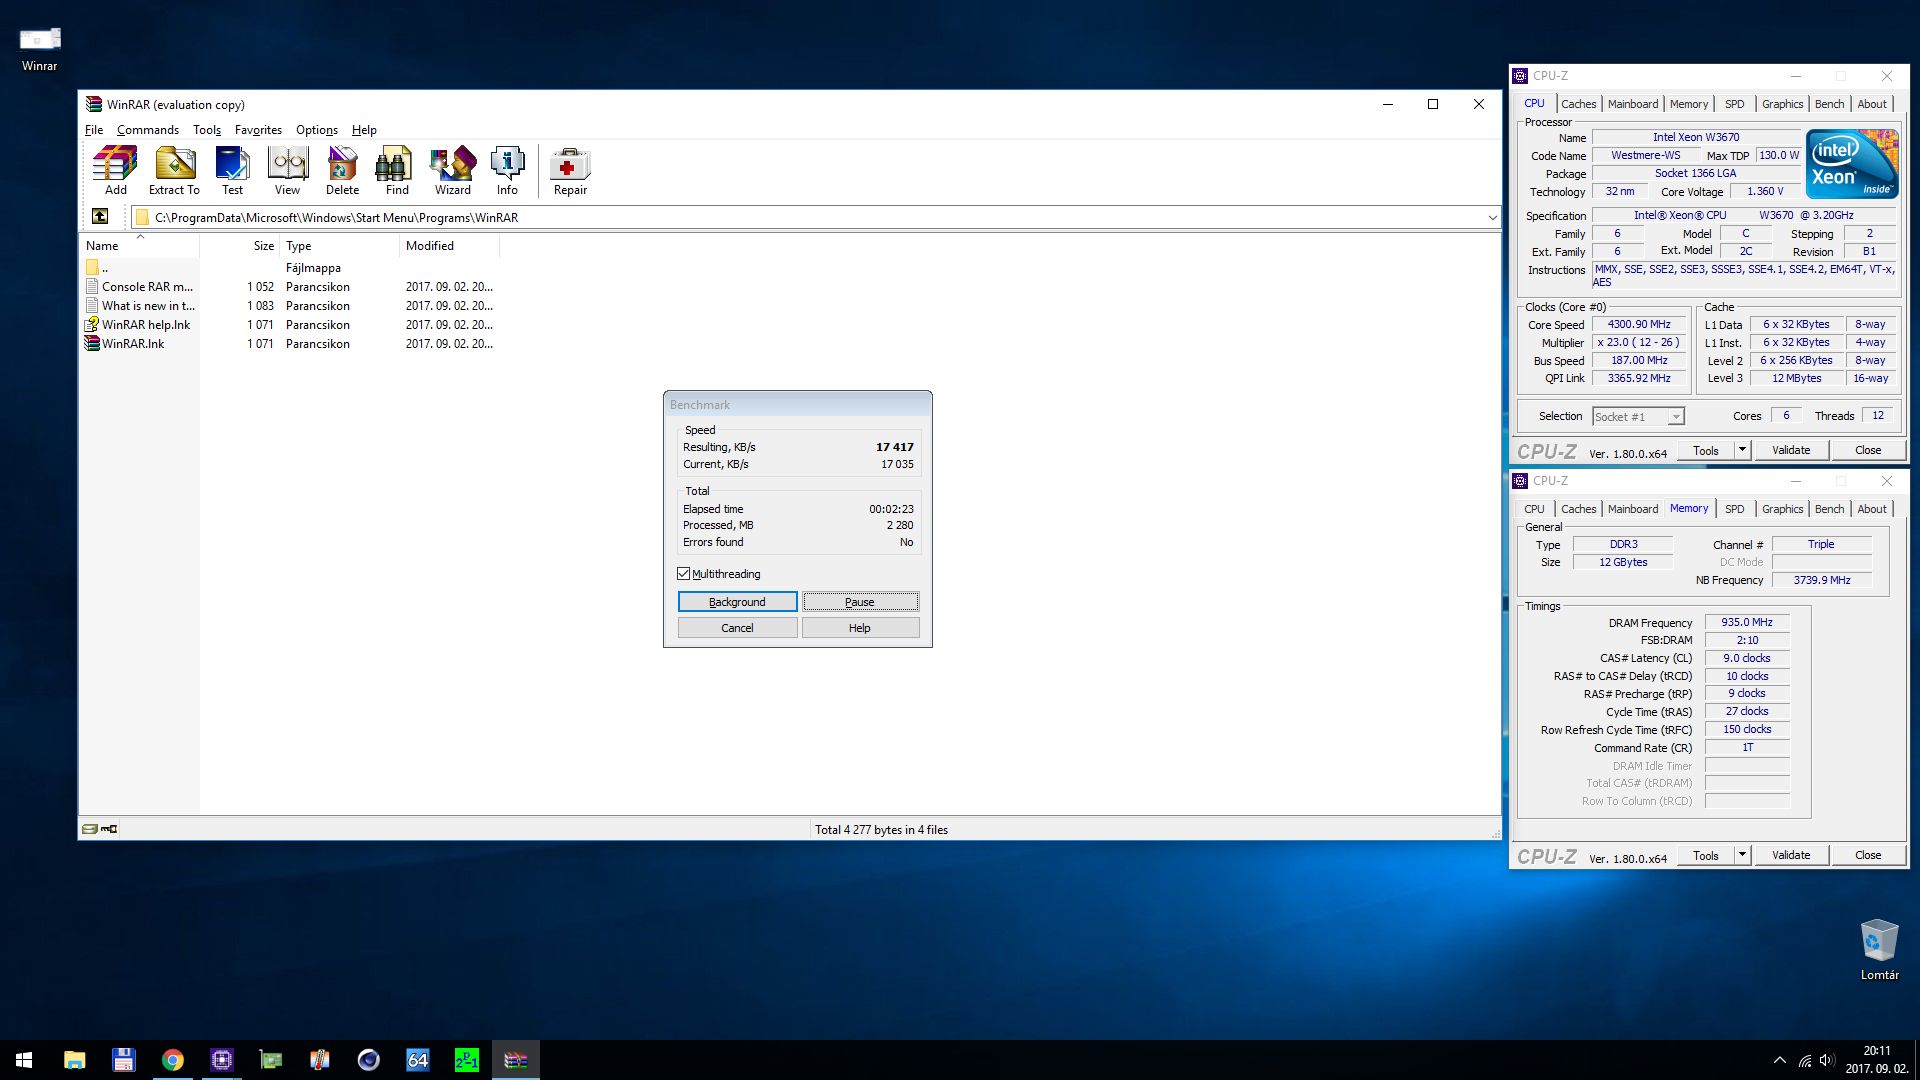Click the WinRAR status bar drive icon

point(90,829)
